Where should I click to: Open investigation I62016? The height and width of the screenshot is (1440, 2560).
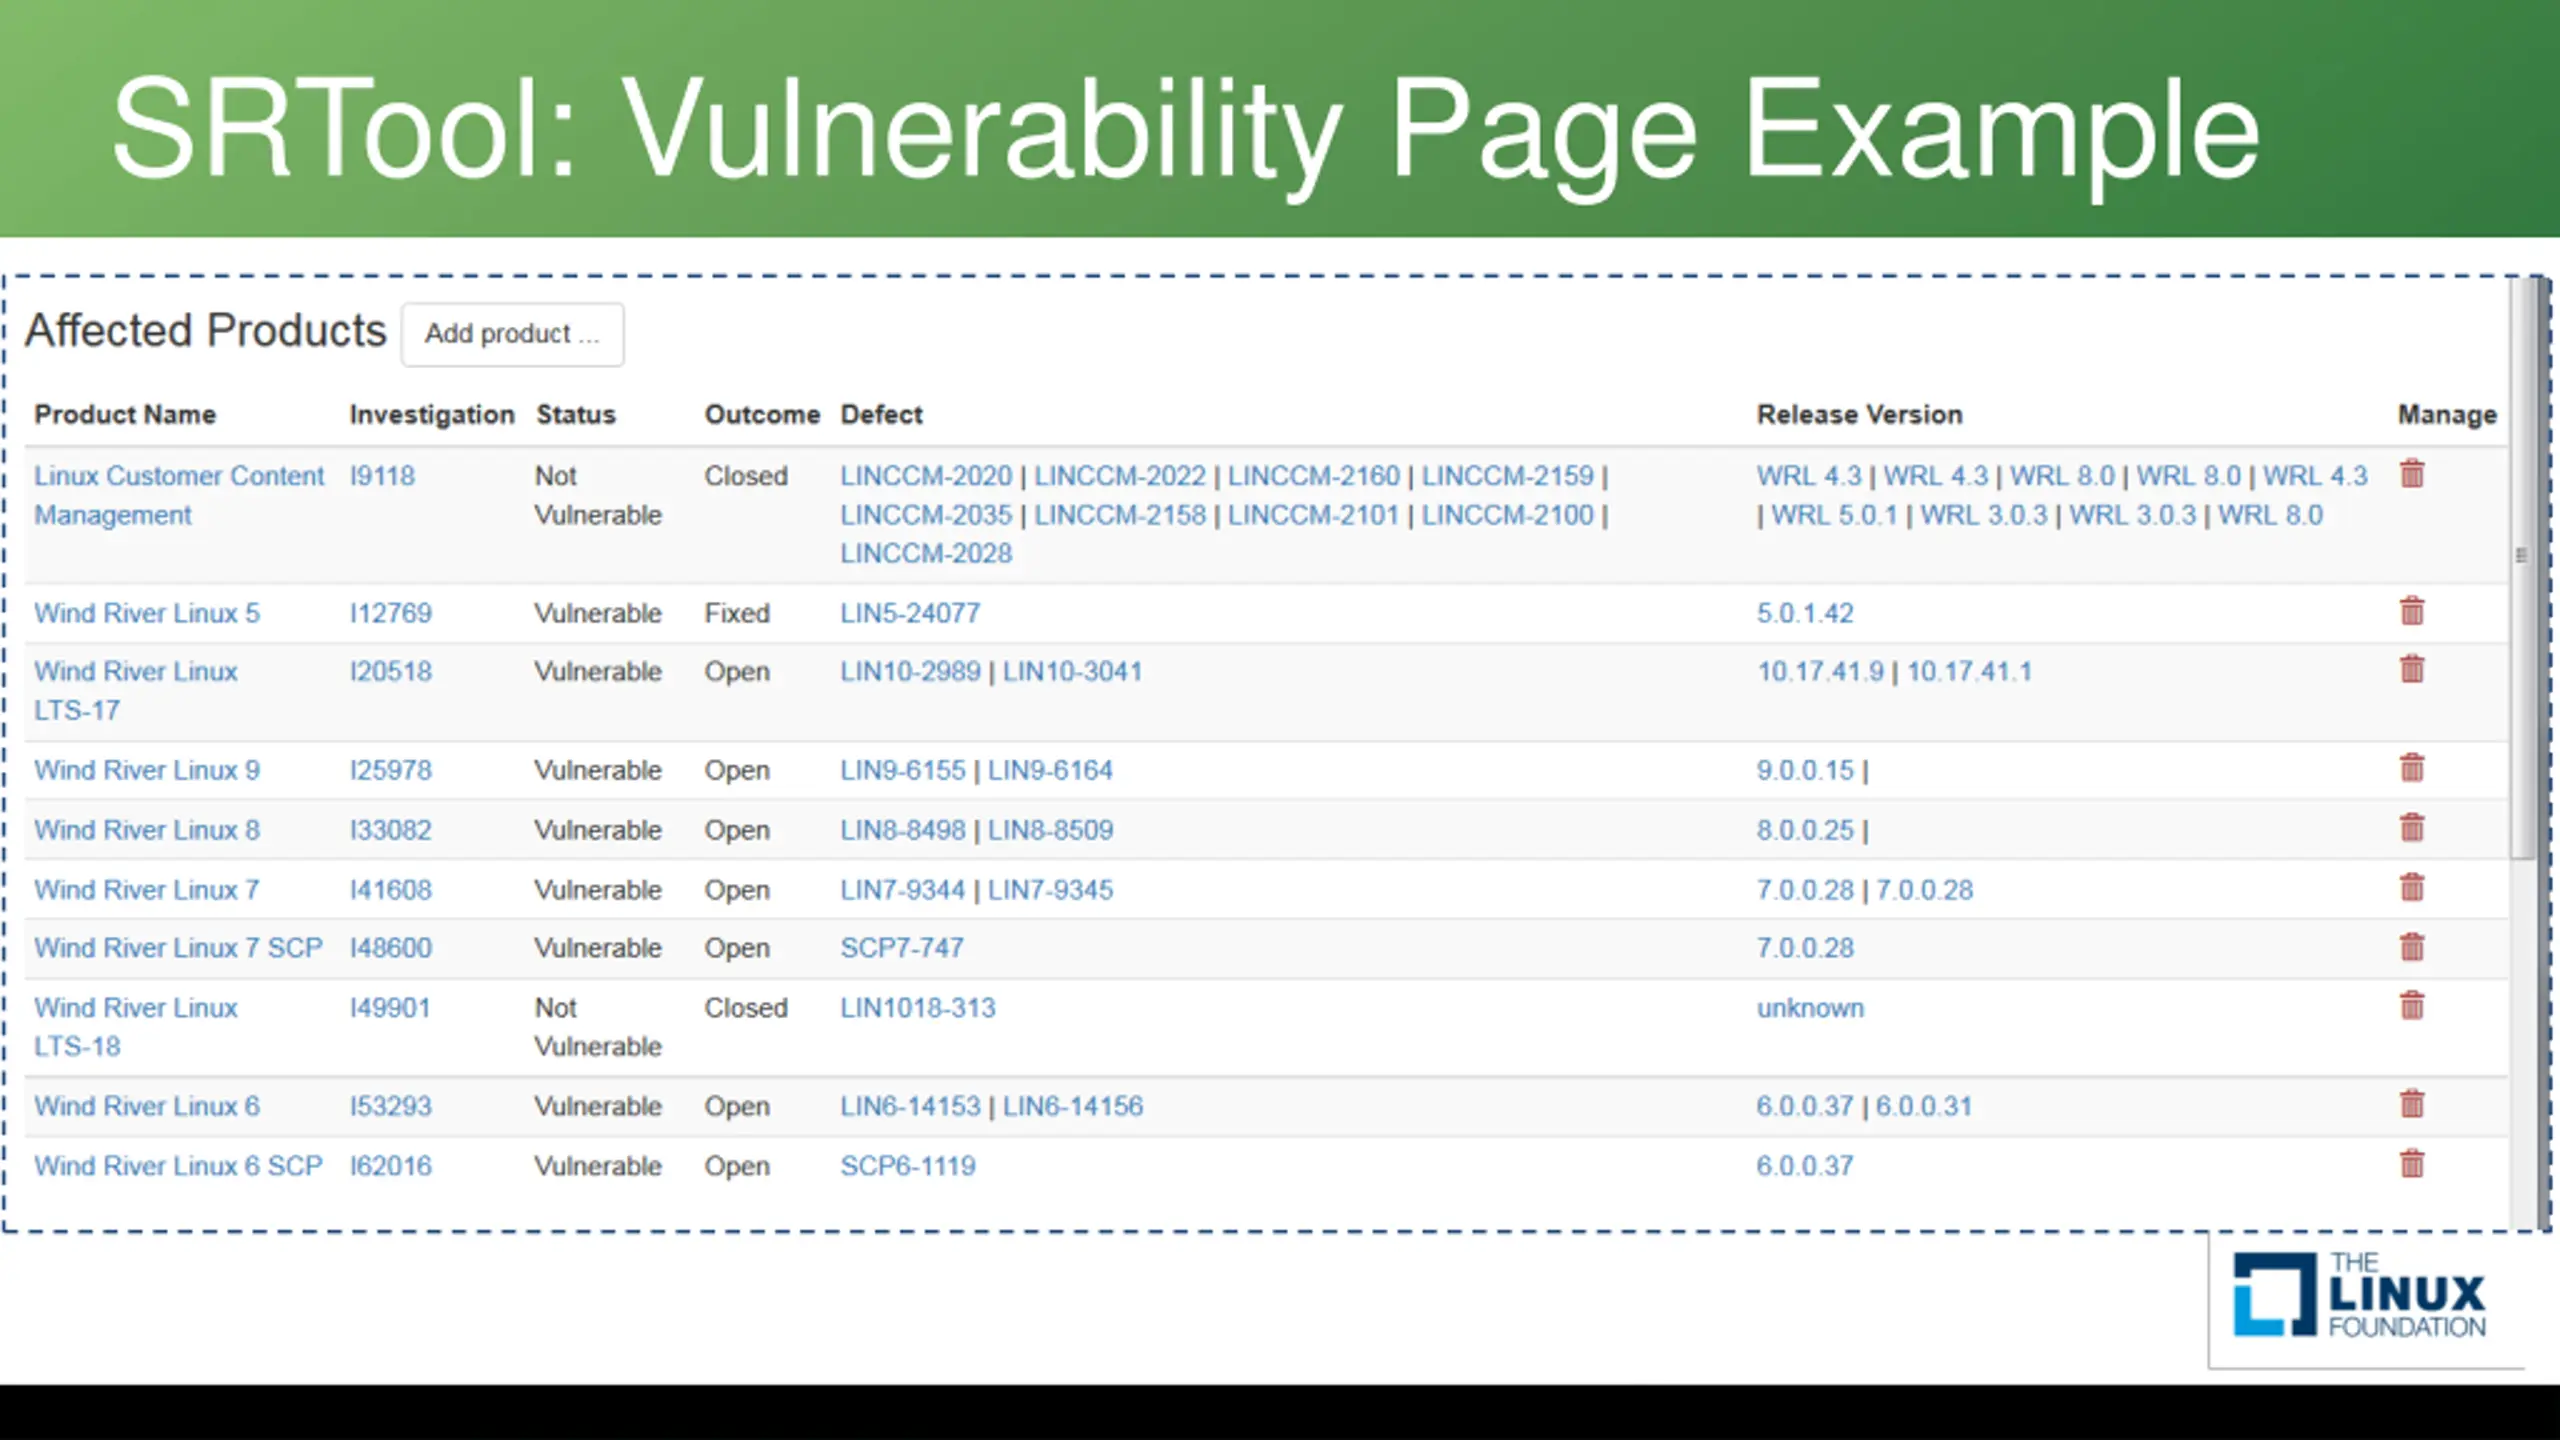point(391,1166)
